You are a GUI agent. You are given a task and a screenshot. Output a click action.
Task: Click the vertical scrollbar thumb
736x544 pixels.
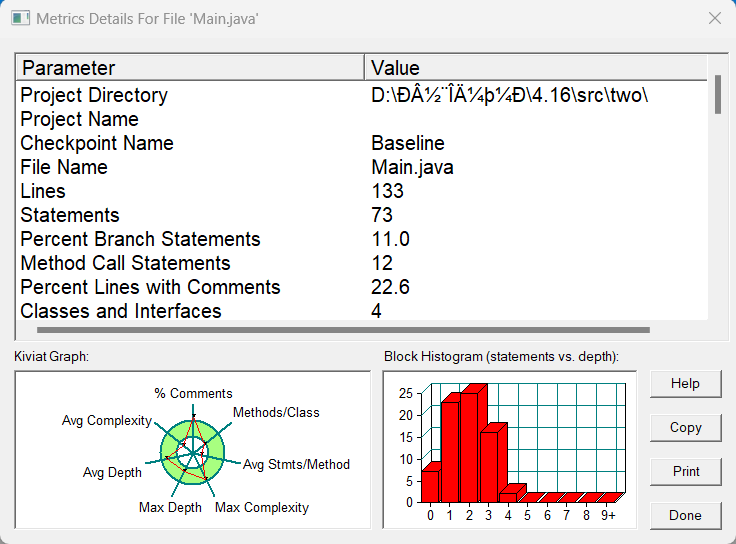coord(718,94)
